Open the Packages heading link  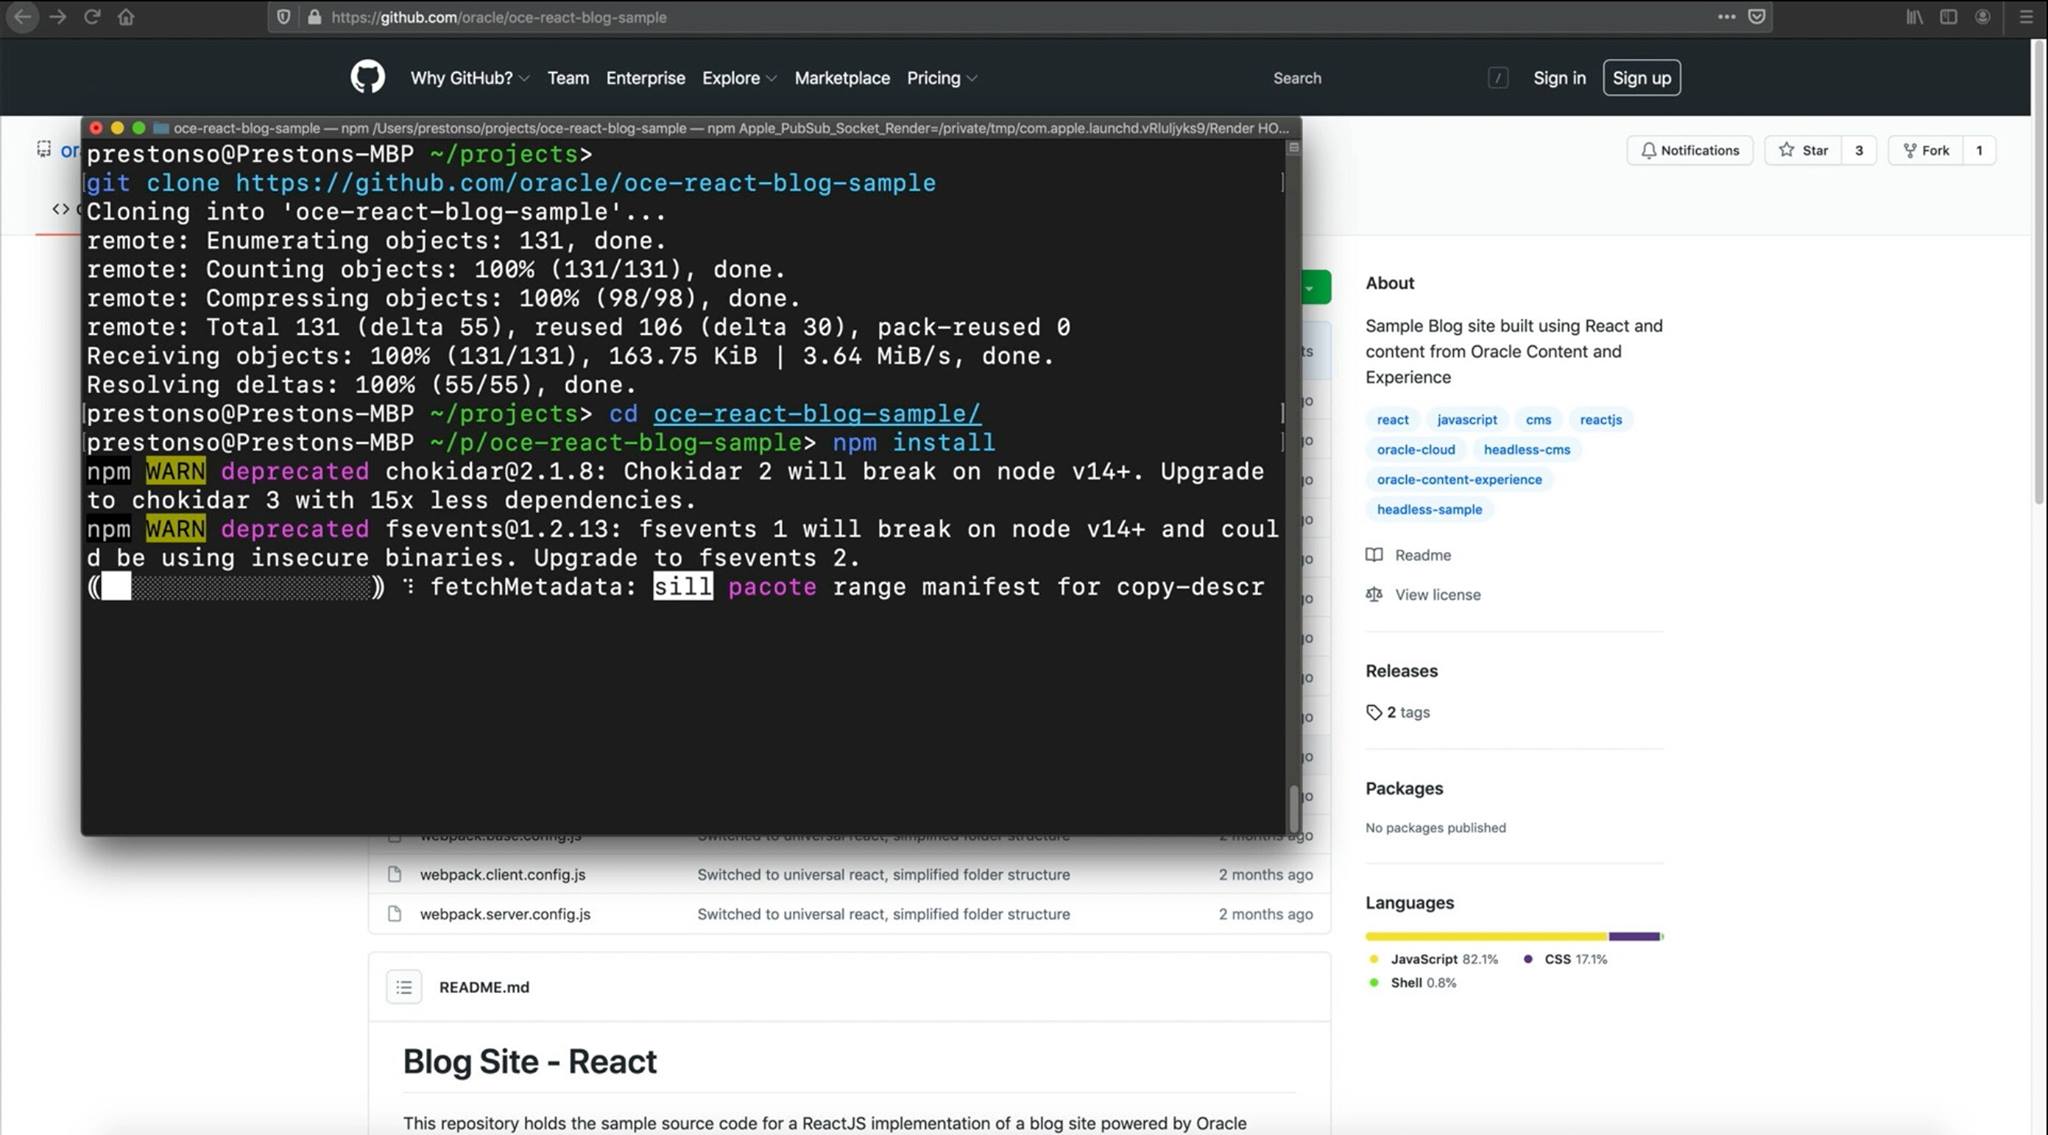(1404, 788)
